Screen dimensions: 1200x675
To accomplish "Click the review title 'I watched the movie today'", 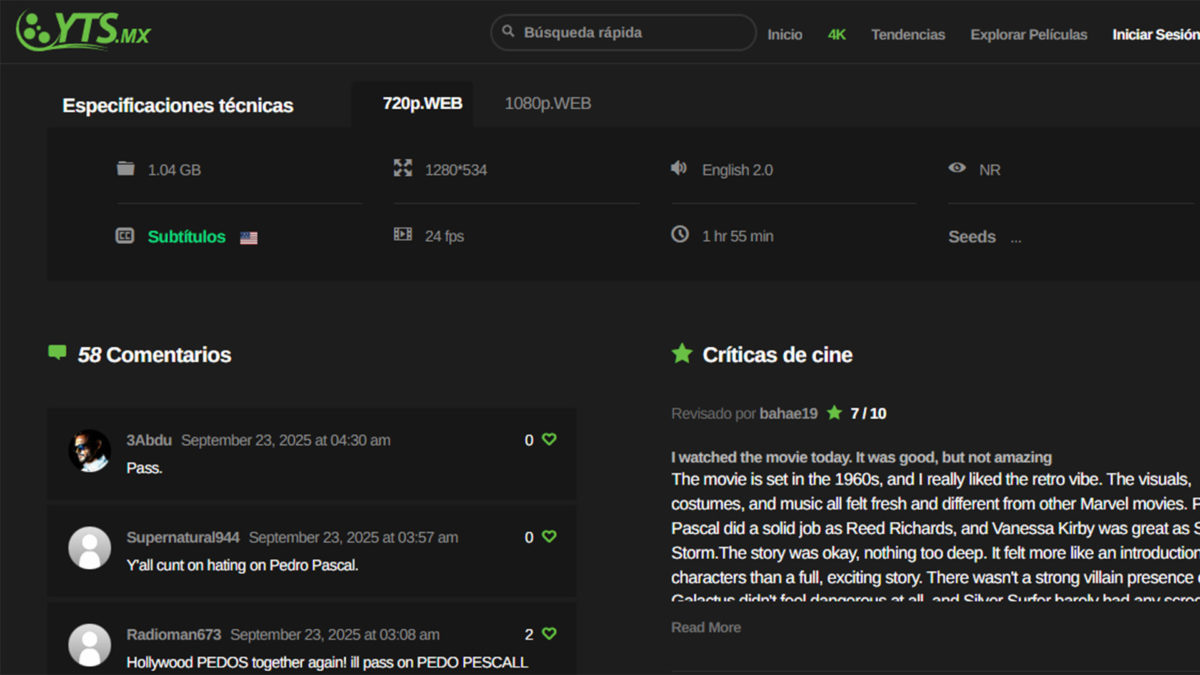I will (x=861, y=457).
